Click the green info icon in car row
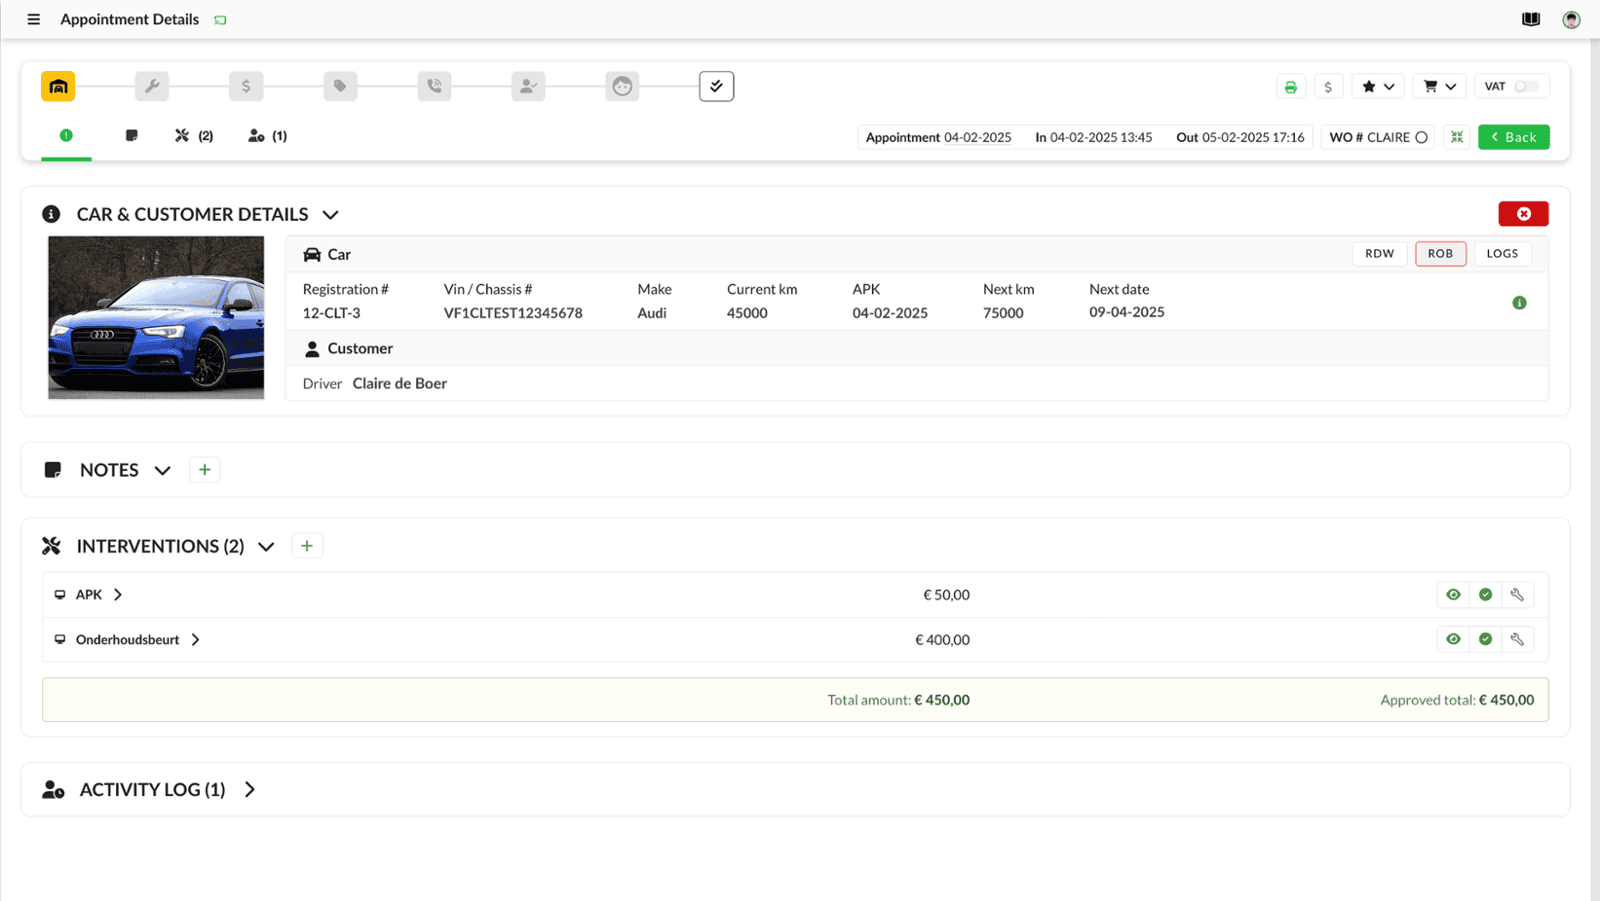 point(1519,303)
